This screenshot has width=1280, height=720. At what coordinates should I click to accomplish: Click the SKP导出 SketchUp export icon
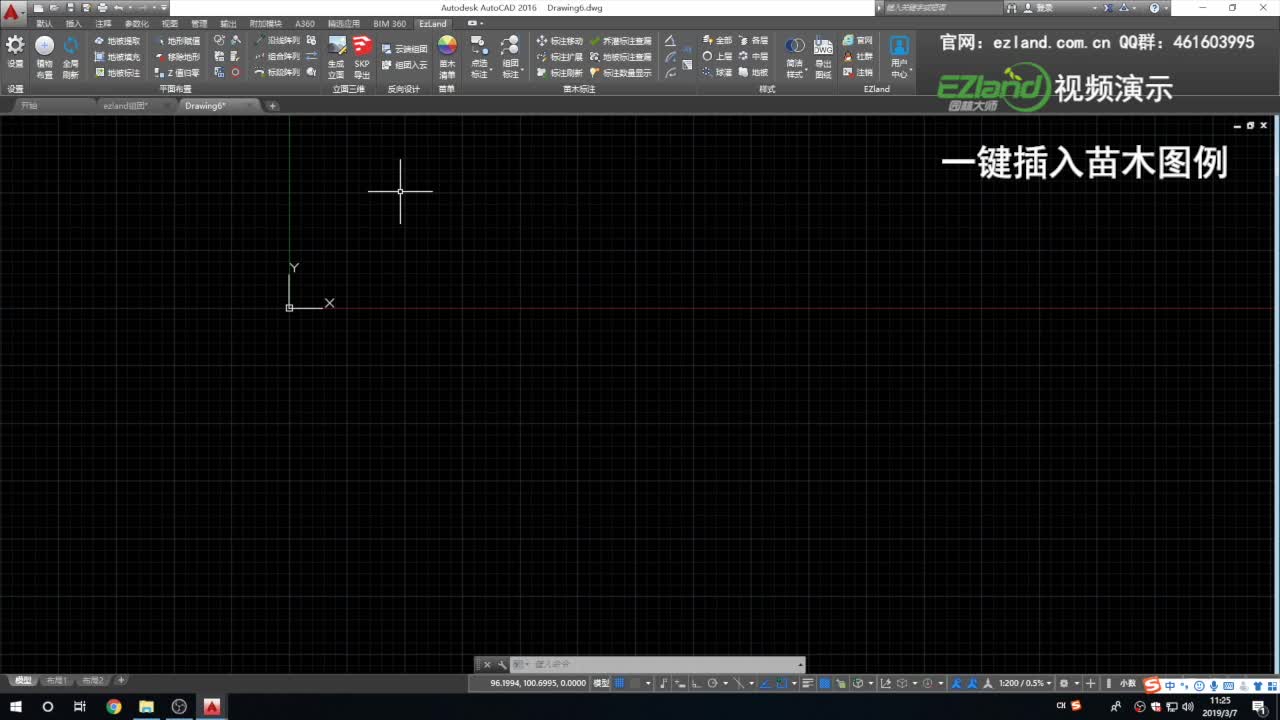[362, 58]
